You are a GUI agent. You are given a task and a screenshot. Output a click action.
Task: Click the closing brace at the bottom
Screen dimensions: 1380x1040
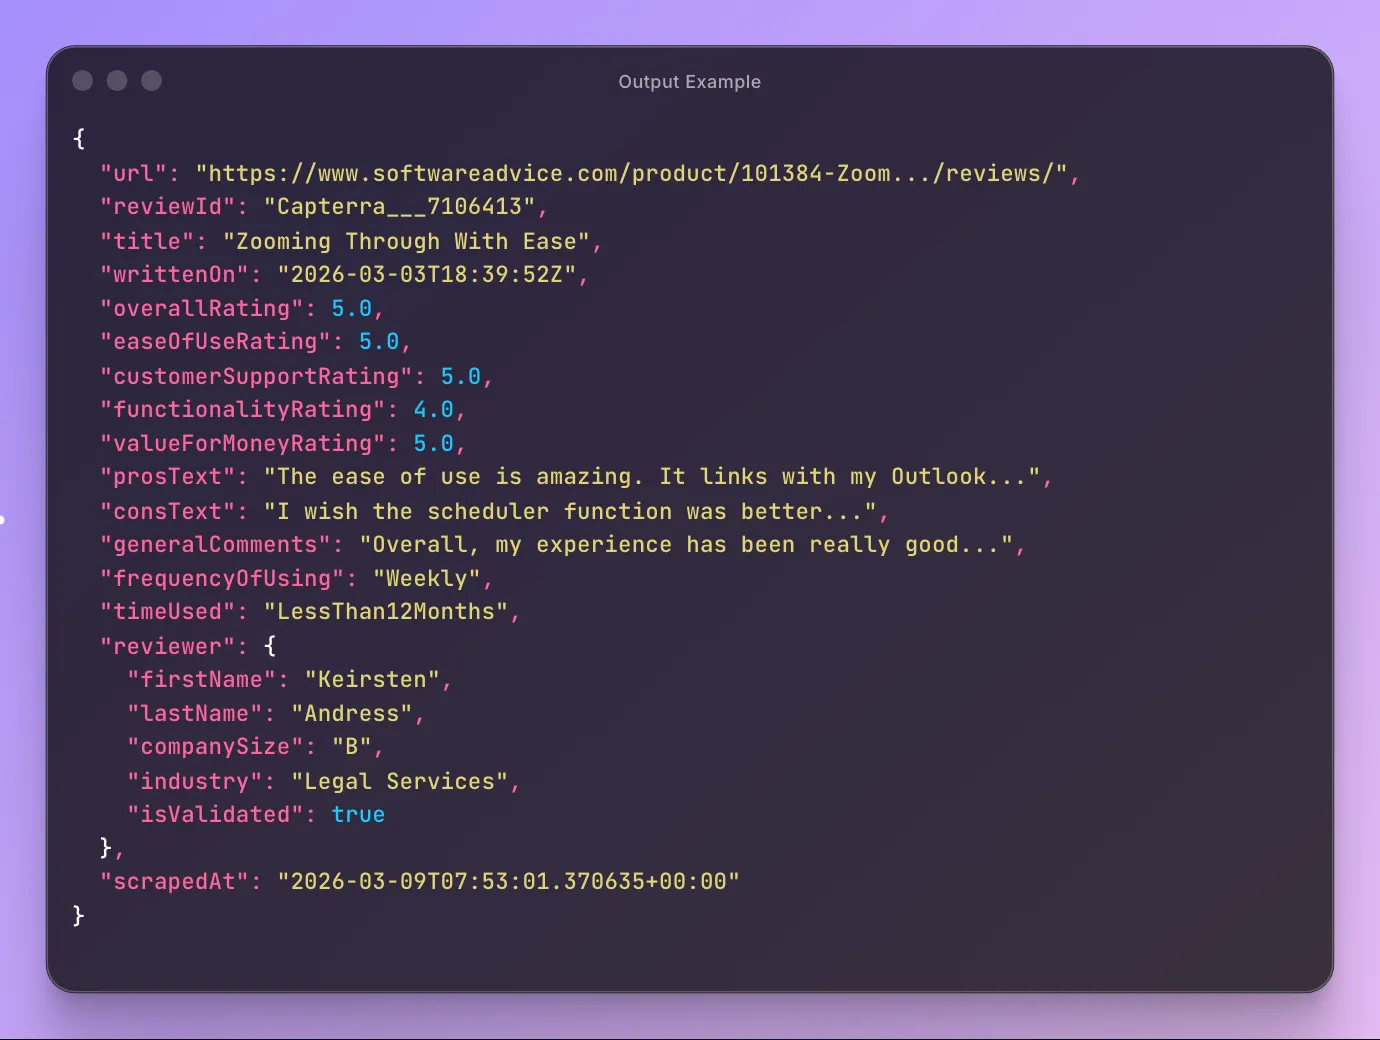(x=77, y=914)
